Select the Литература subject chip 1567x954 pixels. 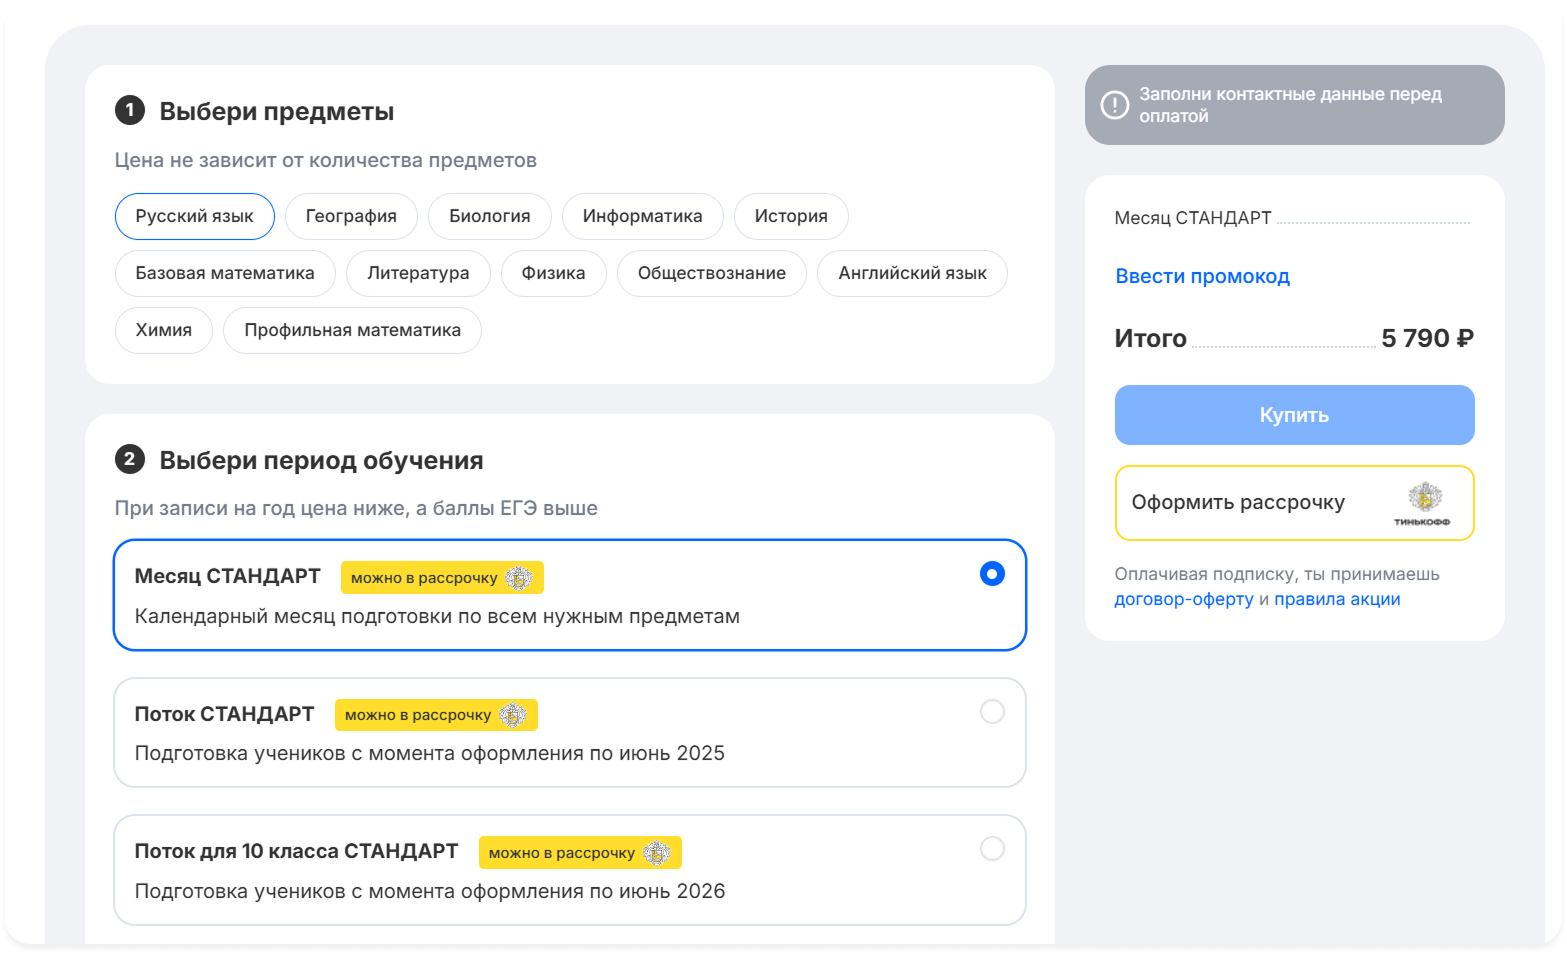[418, 273]
